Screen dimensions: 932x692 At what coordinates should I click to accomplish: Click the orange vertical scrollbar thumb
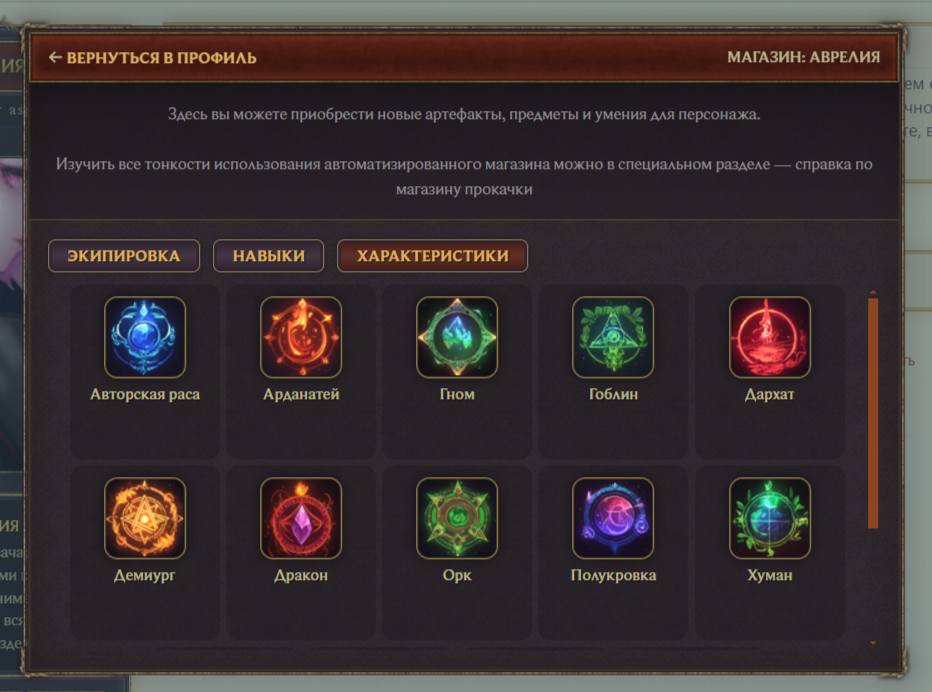click(x=873, y=413)
